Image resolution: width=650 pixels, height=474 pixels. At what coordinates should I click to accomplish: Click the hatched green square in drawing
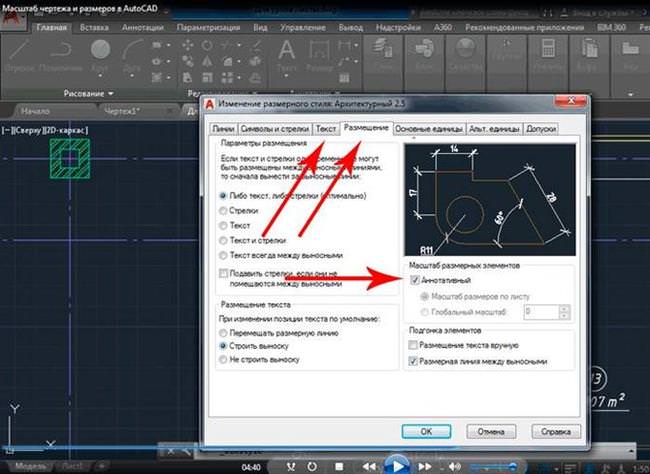[70, 159]
